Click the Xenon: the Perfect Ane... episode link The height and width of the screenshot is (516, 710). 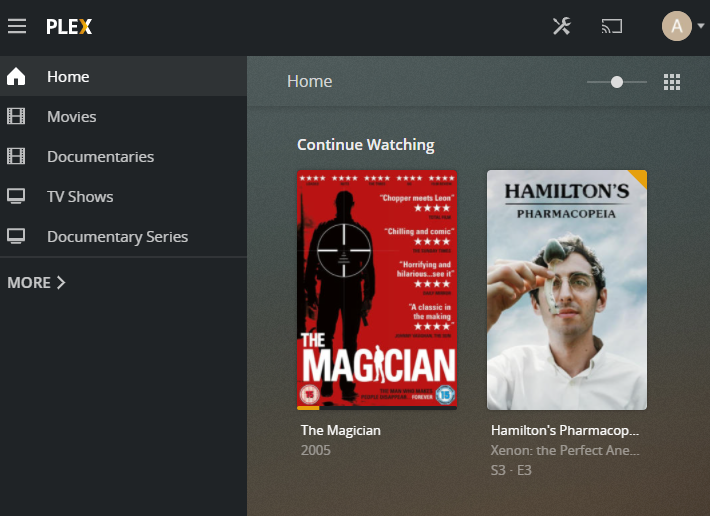565,450
